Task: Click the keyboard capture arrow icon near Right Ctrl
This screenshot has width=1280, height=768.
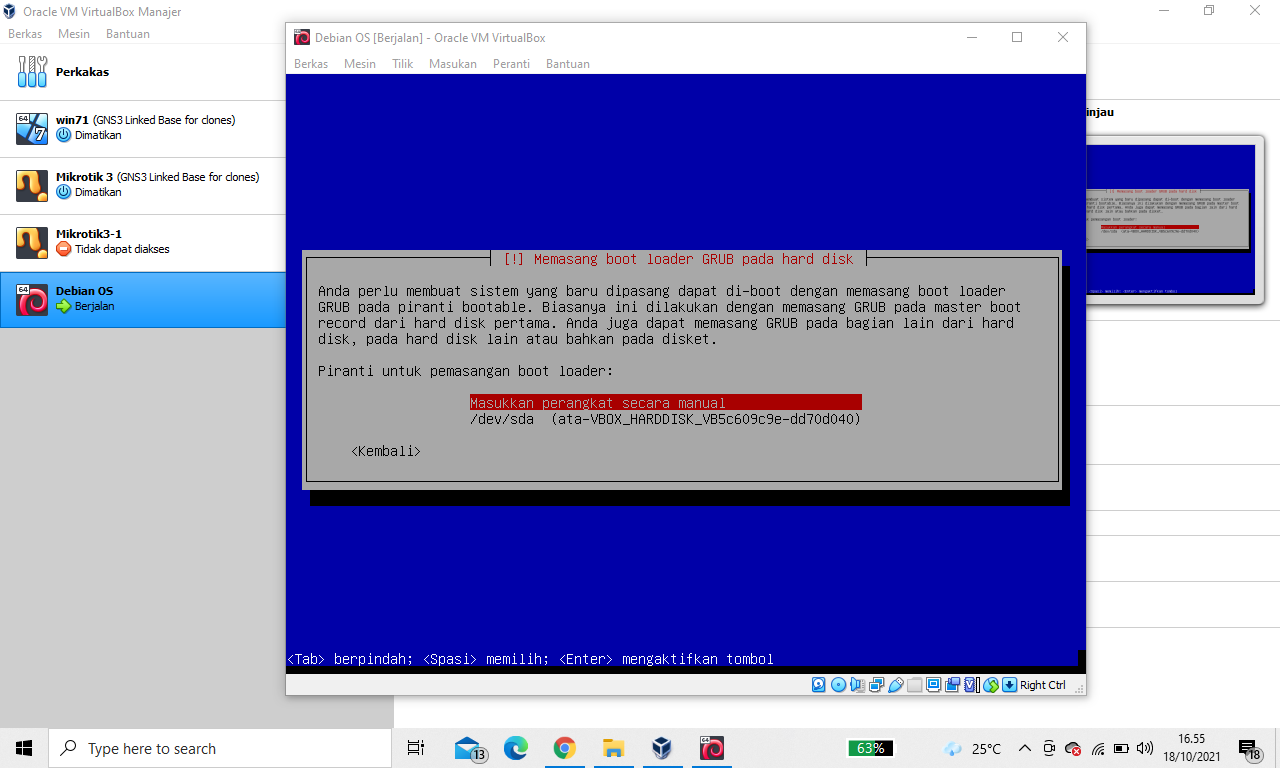Action: [1010, 685]
